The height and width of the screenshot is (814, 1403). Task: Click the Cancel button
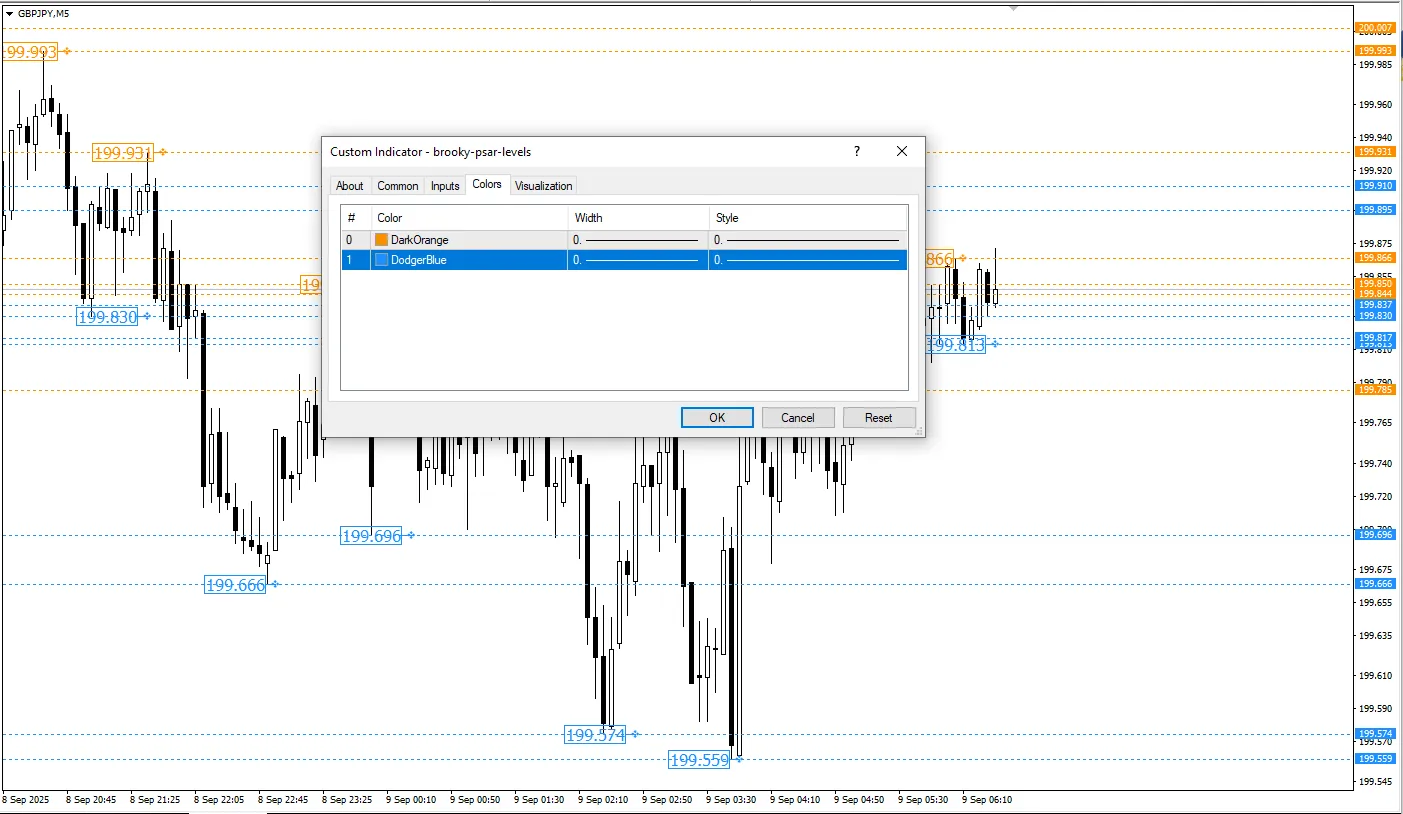point(798,418)
